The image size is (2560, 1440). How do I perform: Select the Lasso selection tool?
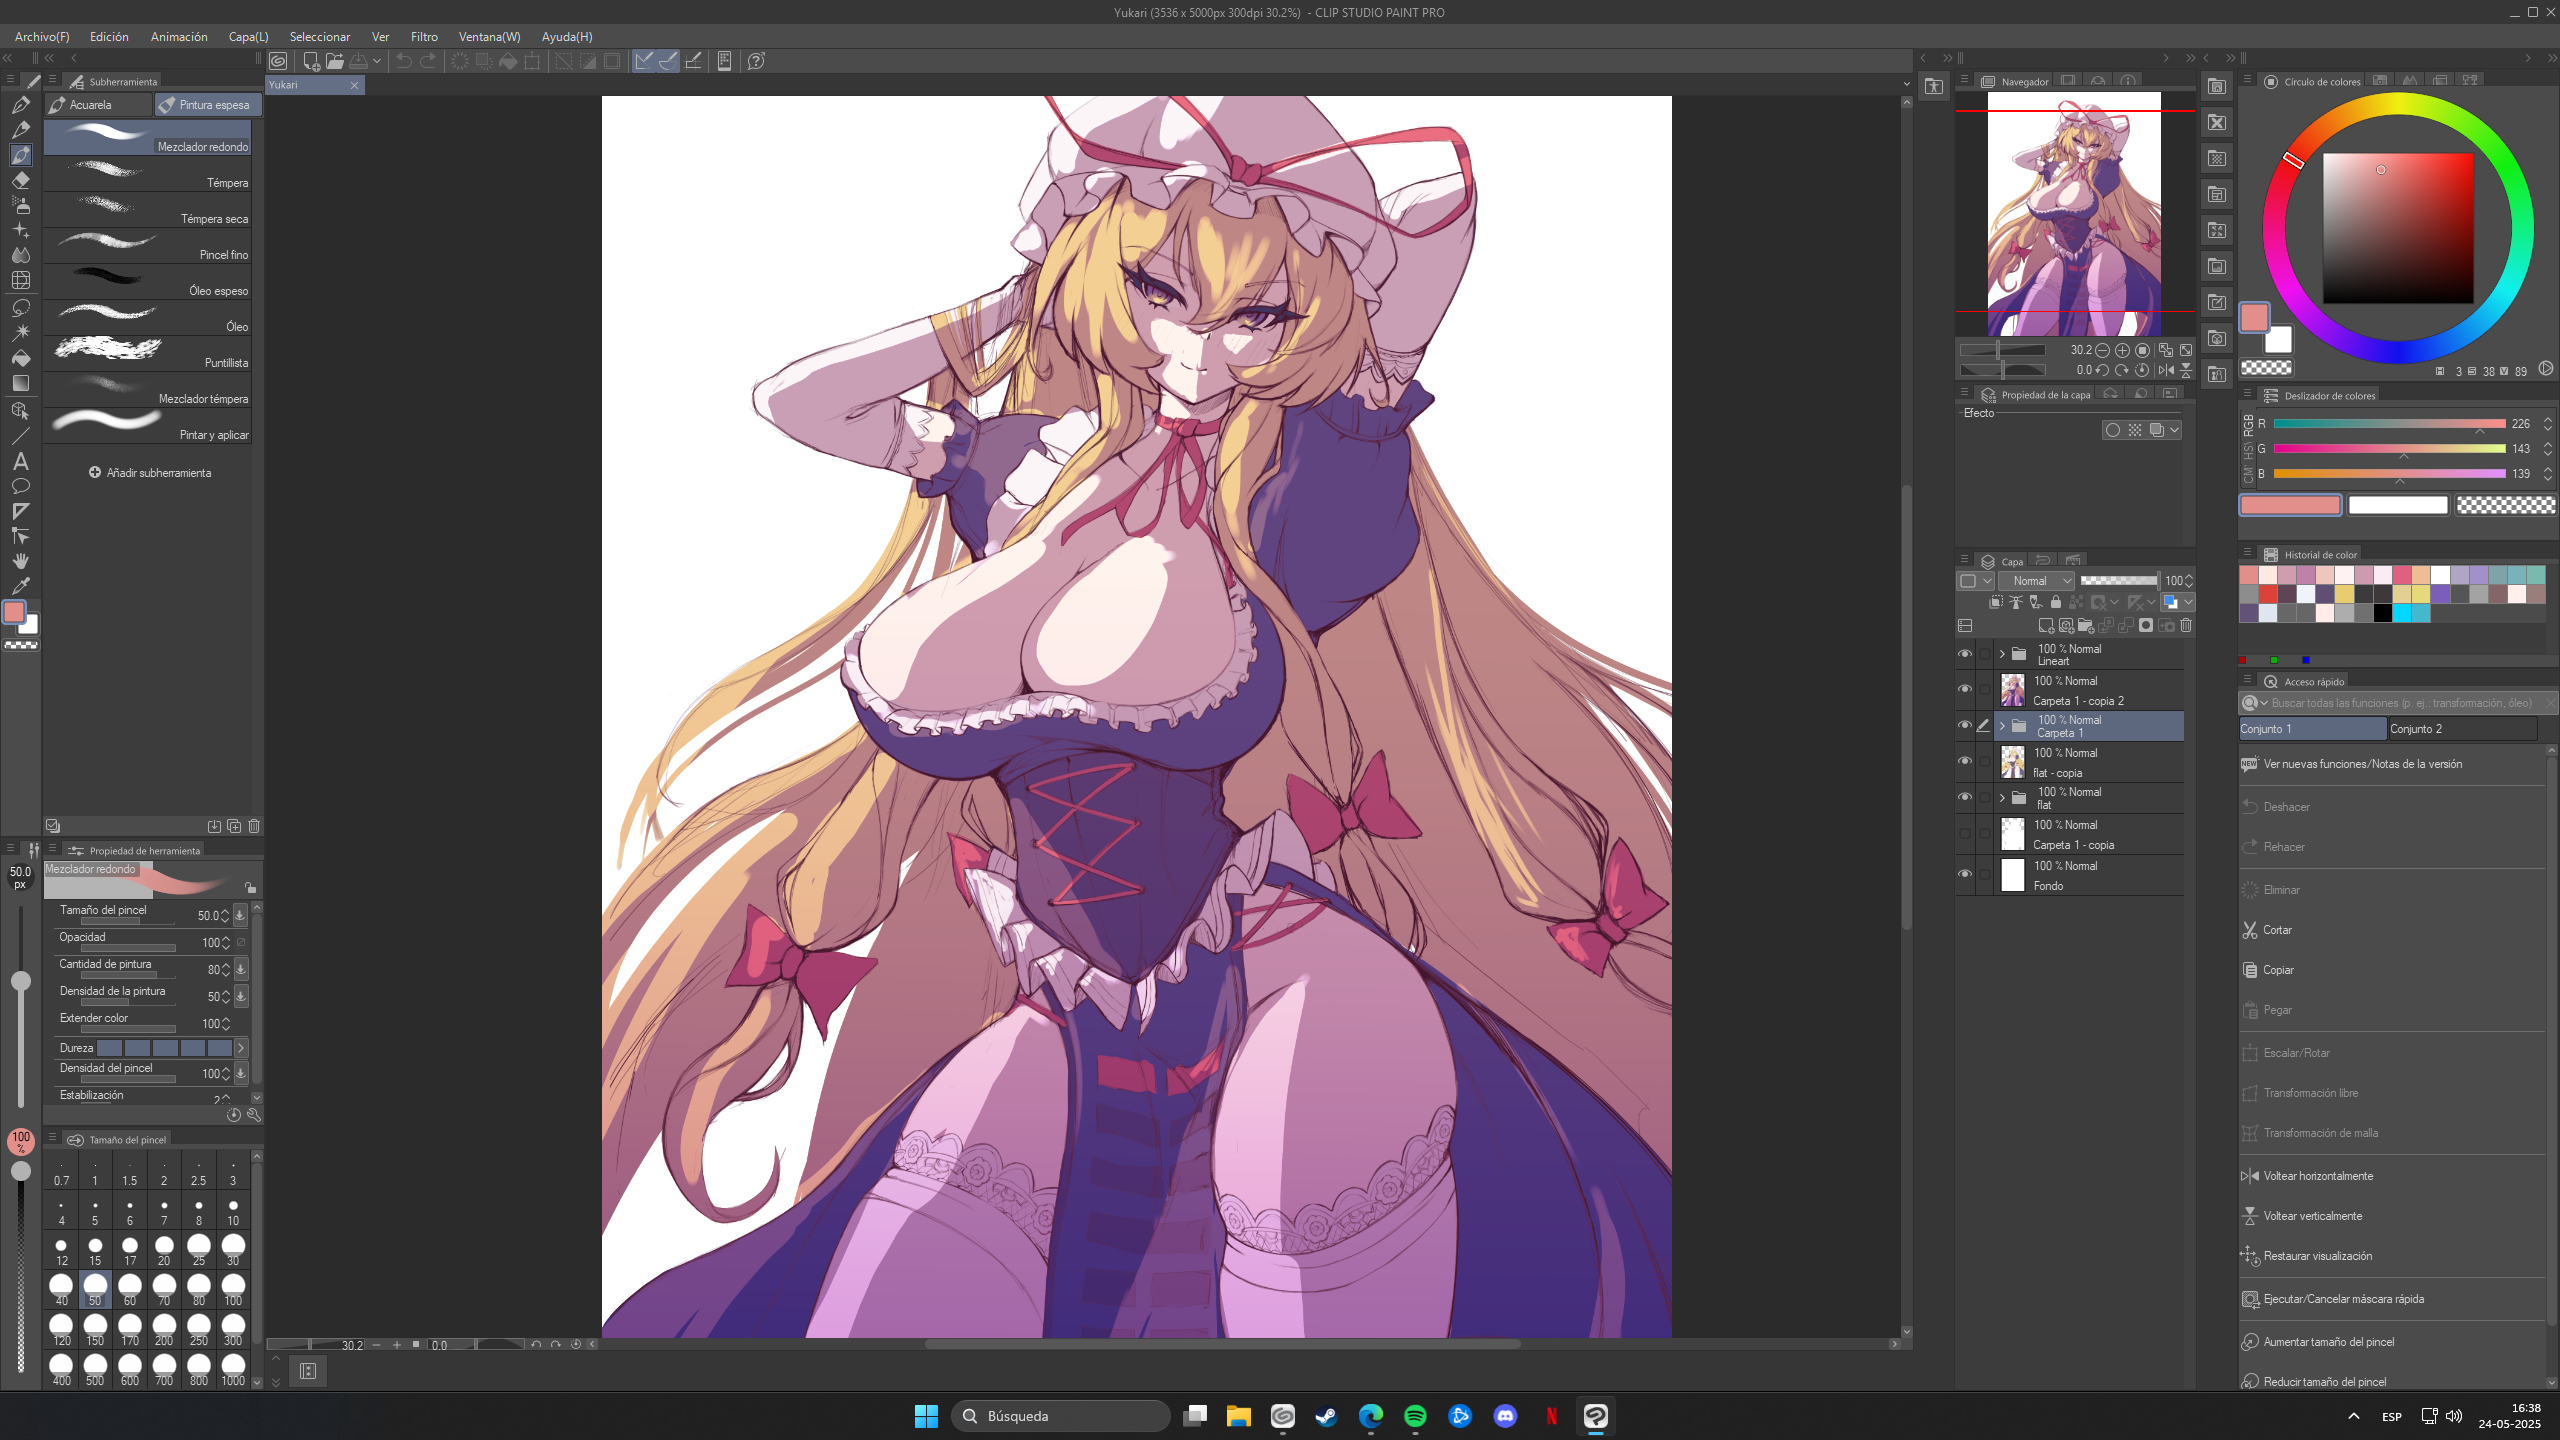tap(21, 307)
